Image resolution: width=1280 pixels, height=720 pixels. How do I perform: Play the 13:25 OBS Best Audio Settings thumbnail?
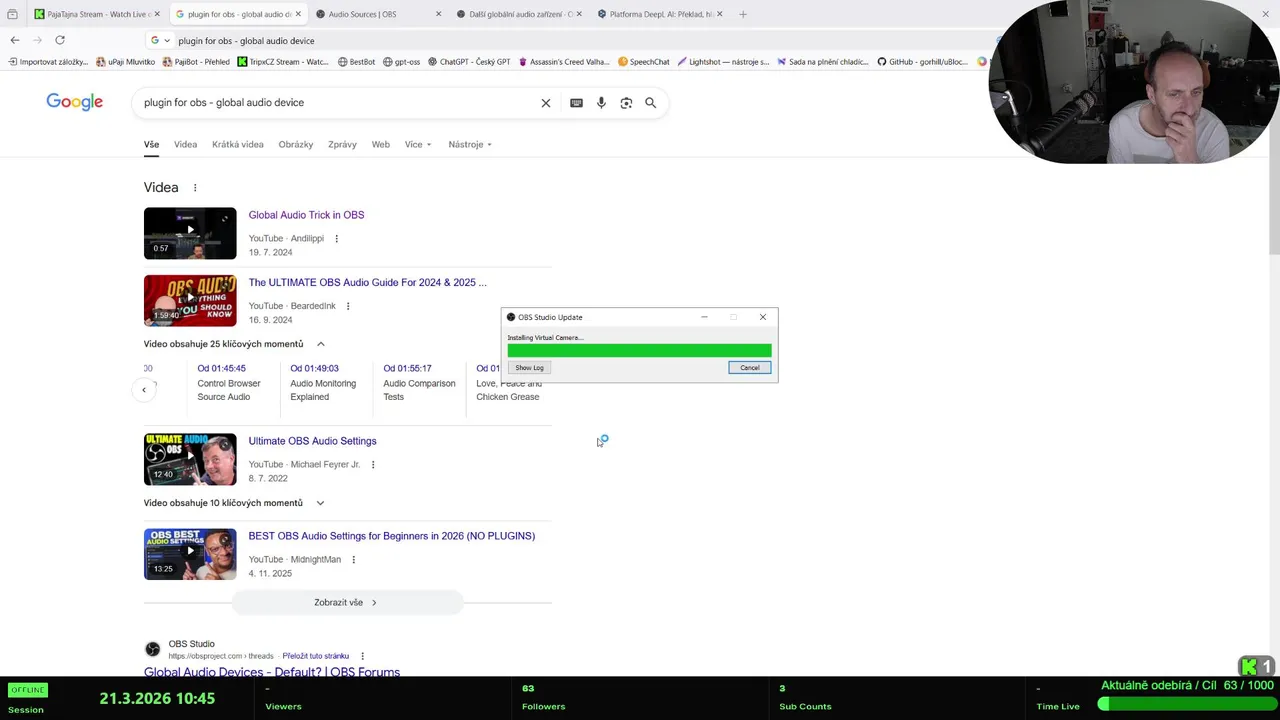coord(190,554)
